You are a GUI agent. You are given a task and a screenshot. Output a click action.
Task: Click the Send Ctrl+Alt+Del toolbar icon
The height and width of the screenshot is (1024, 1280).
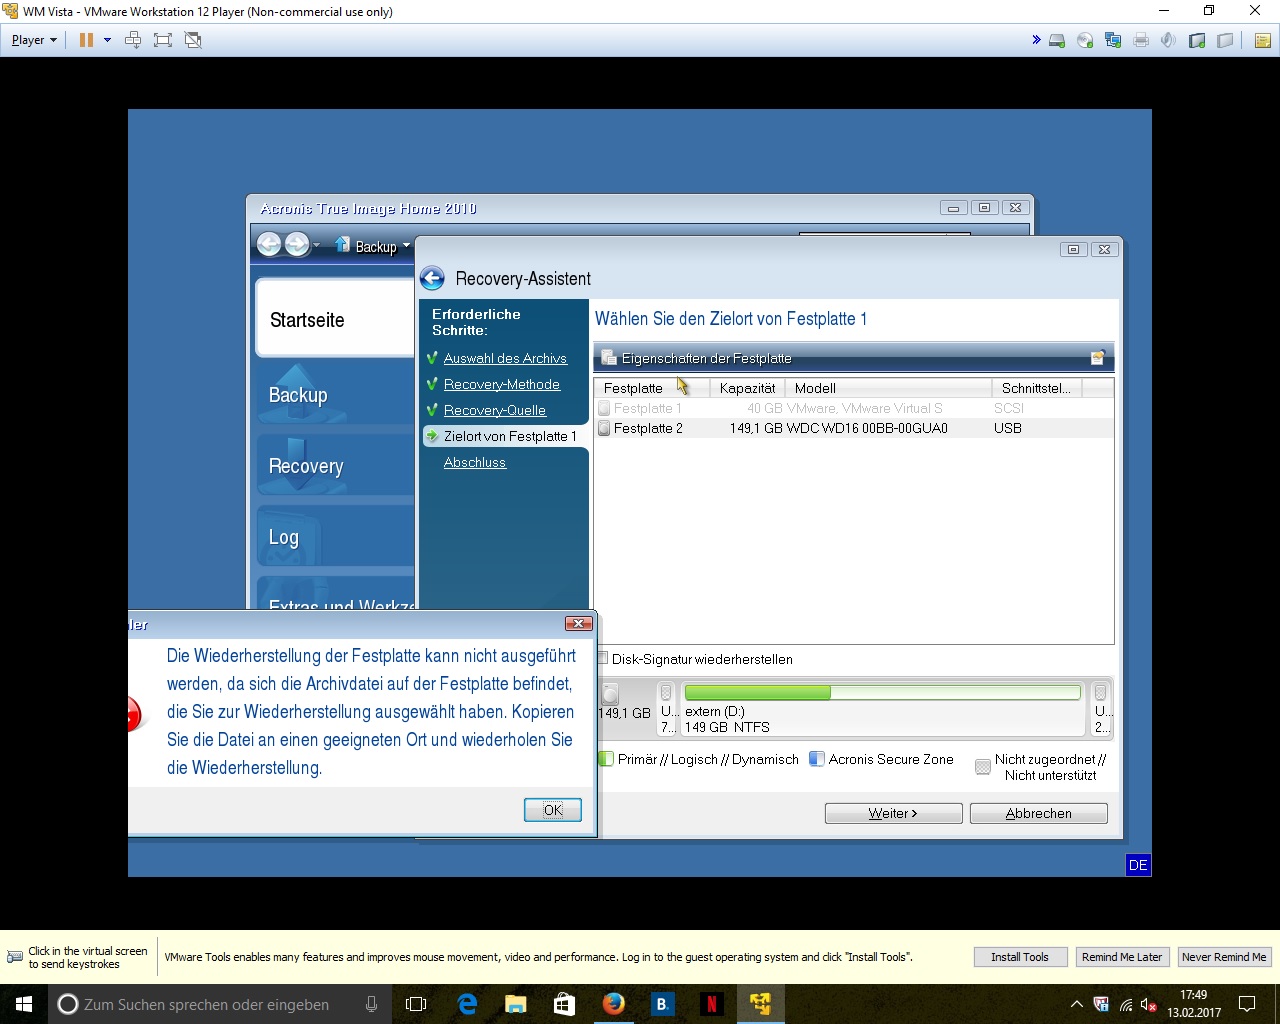pyautogui.click(x=133, y=40)
